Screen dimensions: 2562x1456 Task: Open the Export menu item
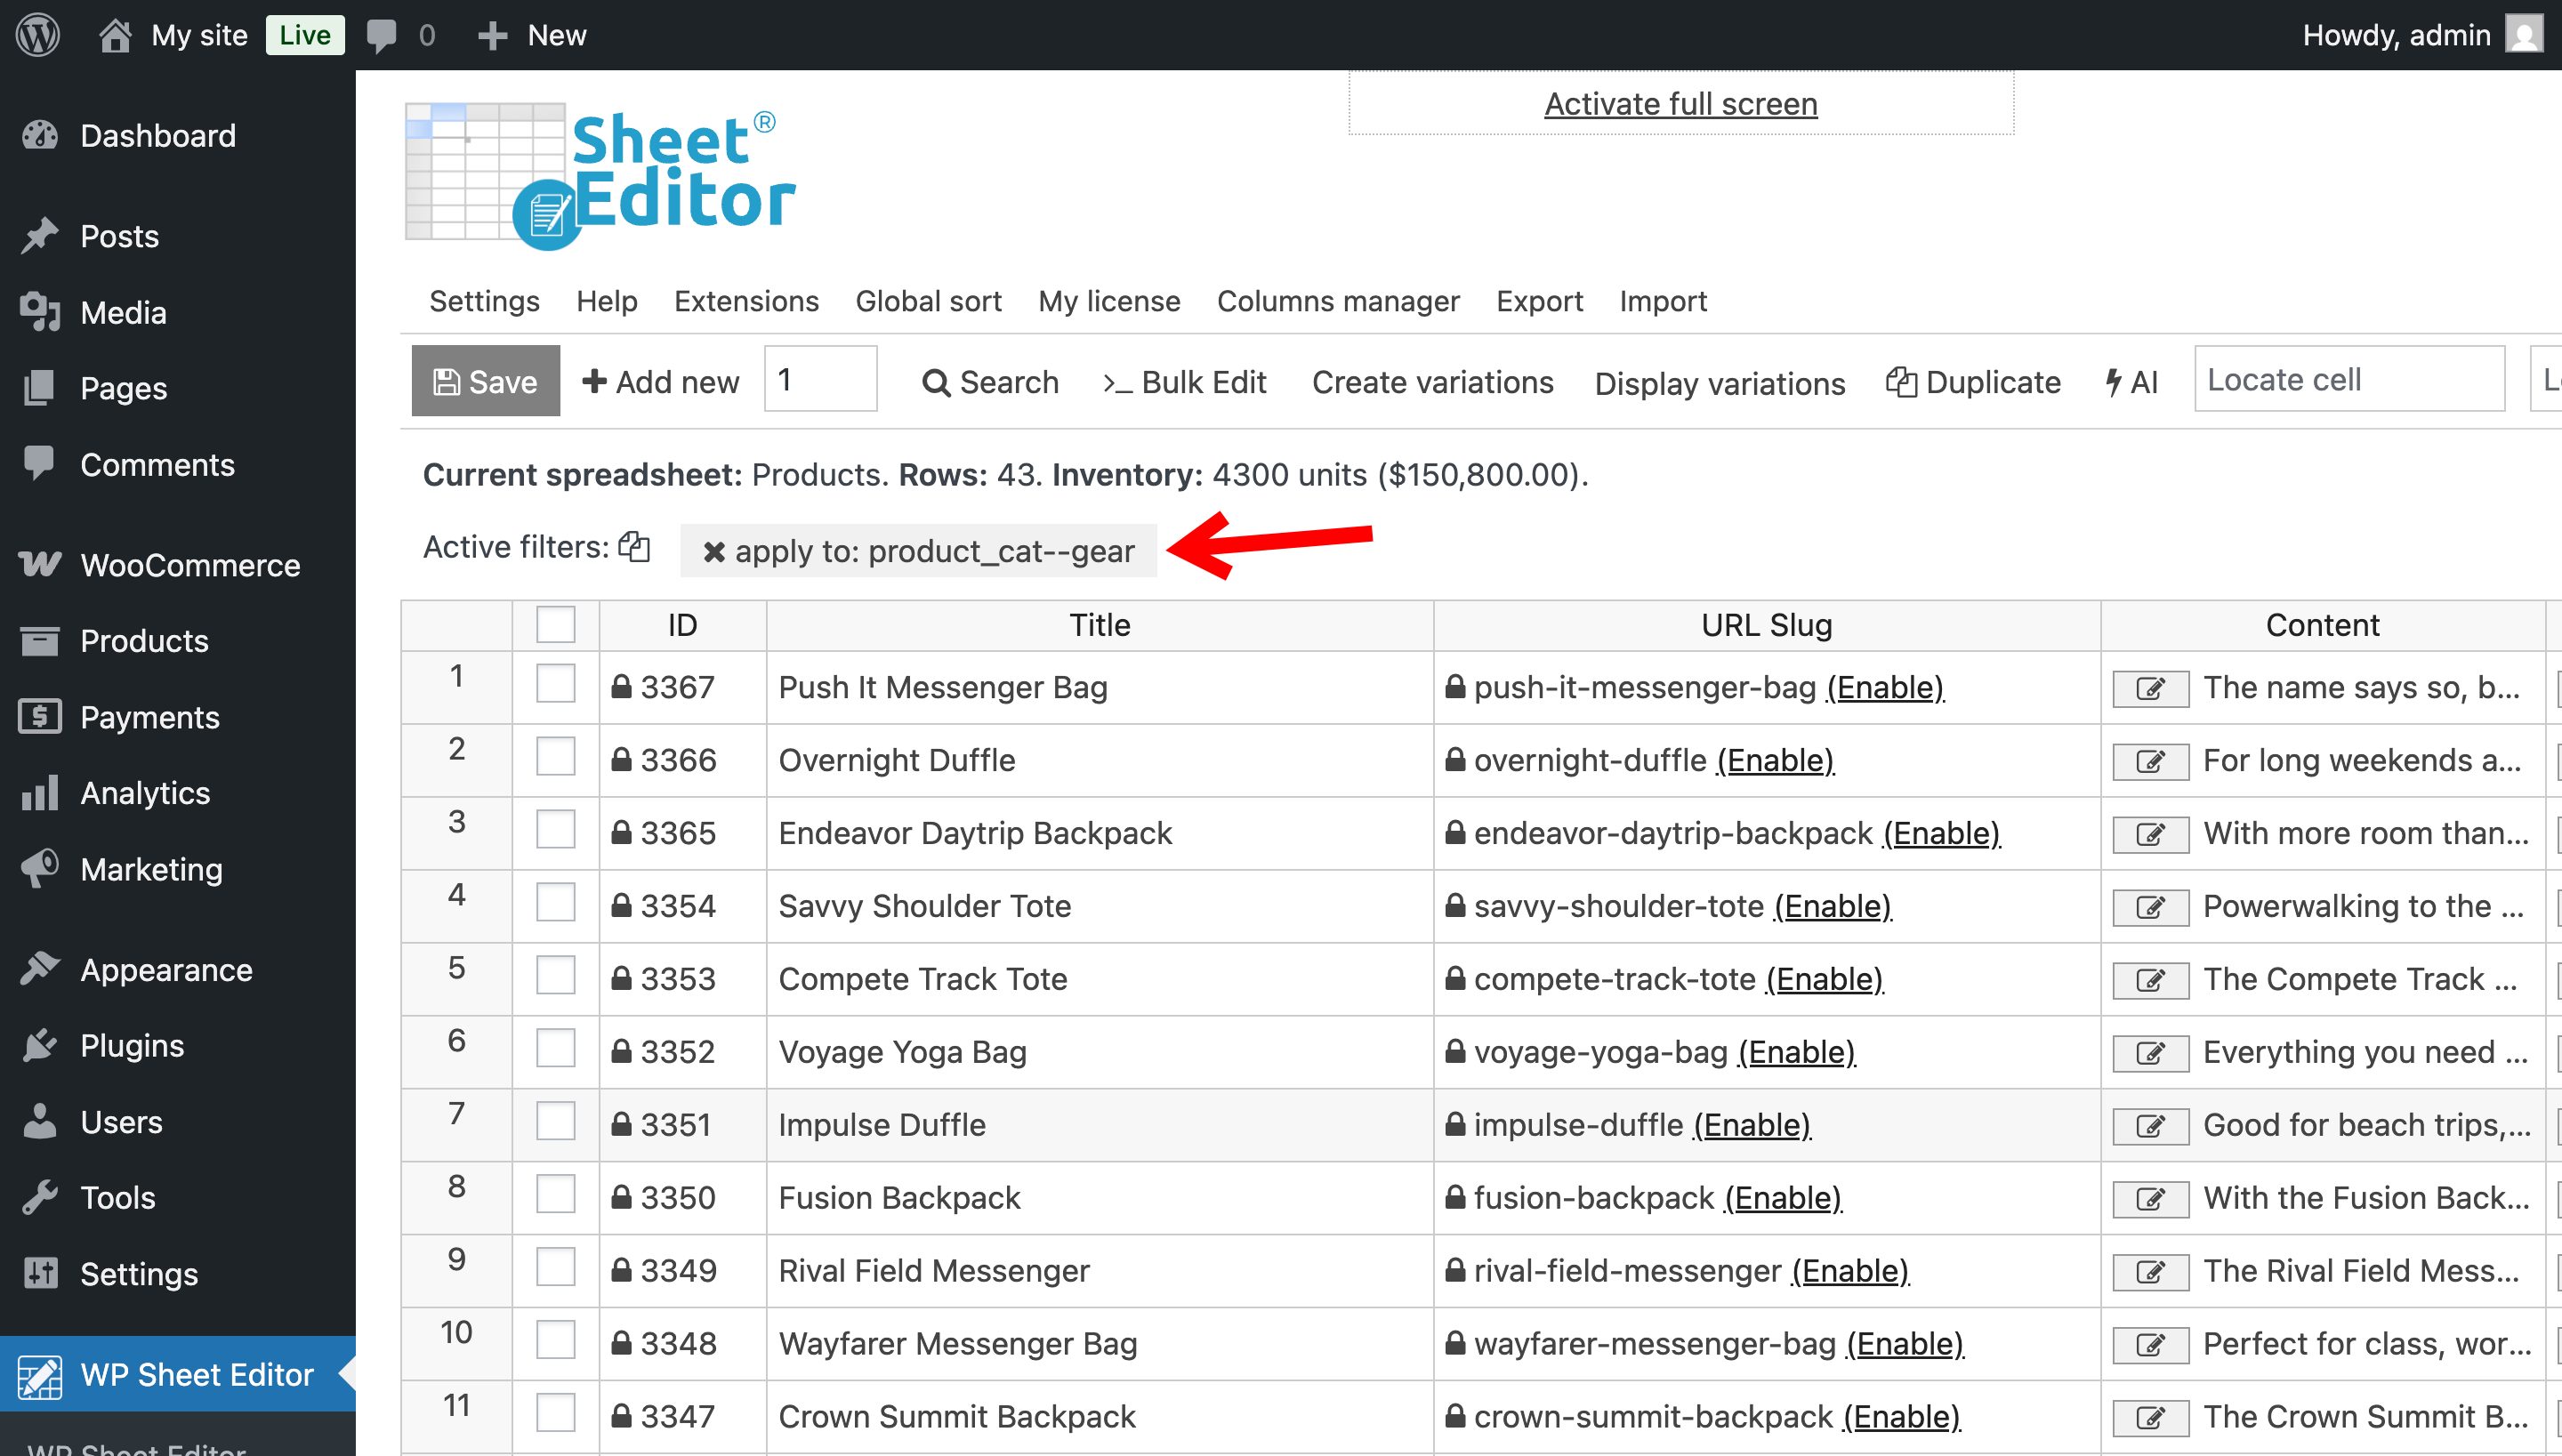[x=1539, y=301]
